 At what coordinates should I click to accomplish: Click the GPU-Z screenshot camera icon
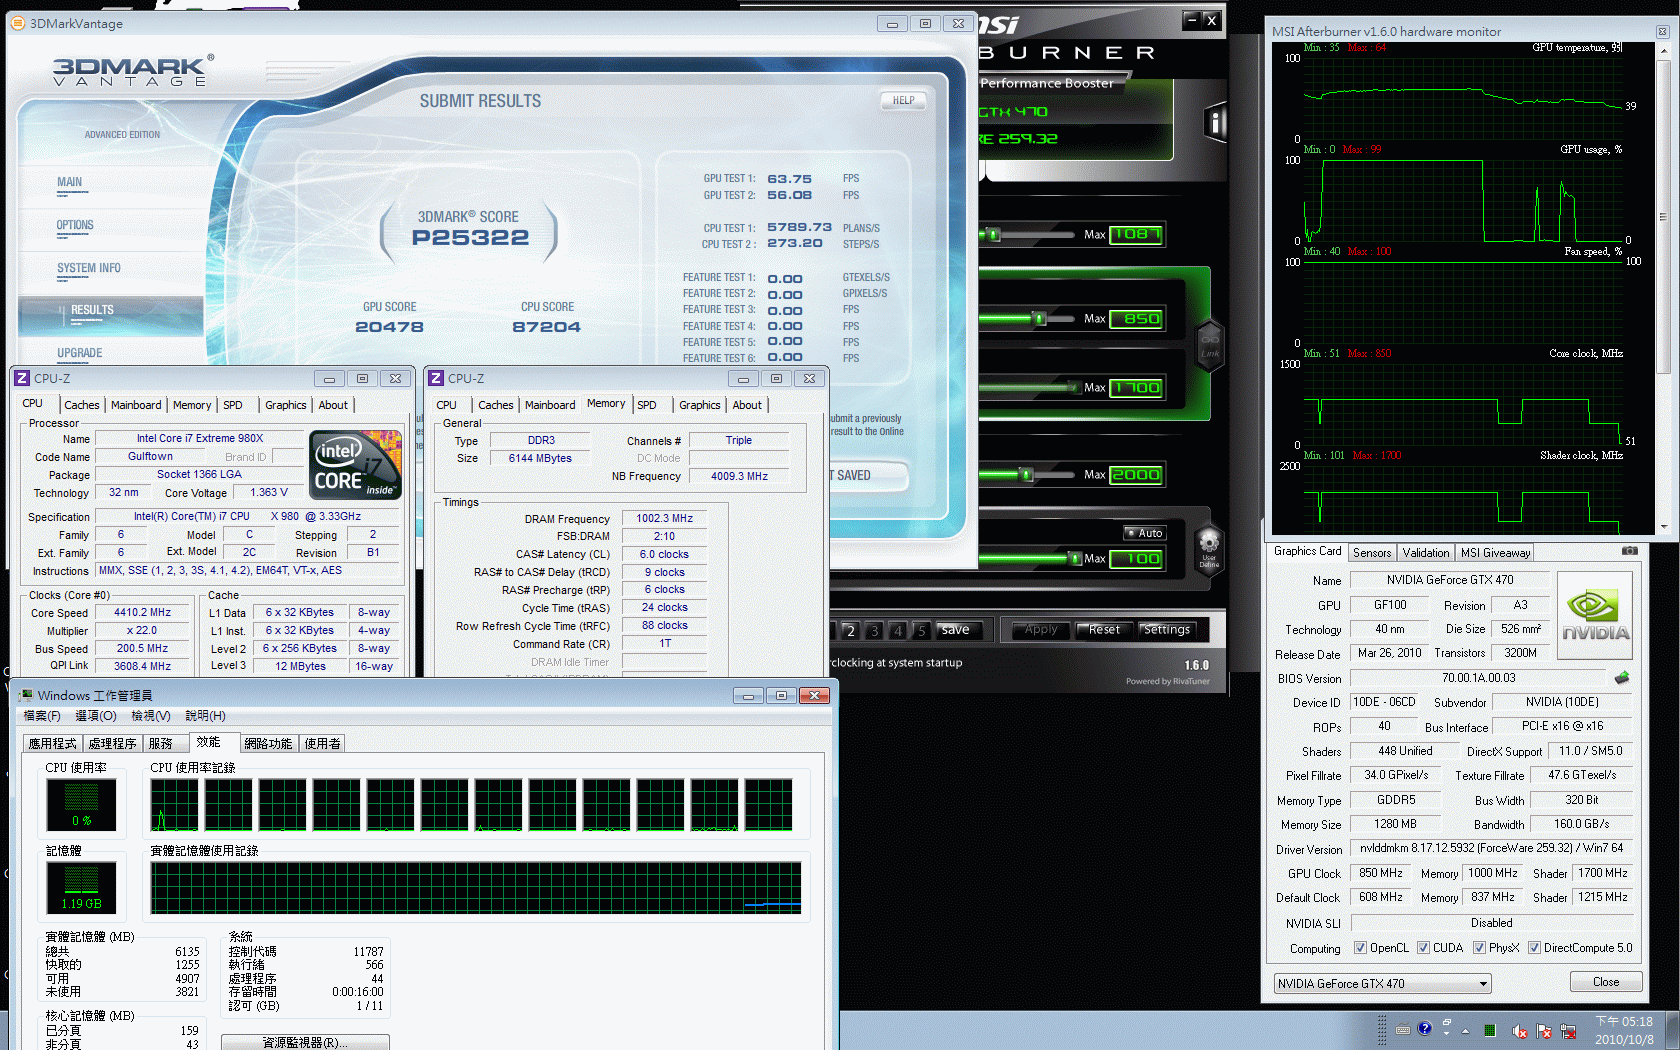click(1629, 551)
